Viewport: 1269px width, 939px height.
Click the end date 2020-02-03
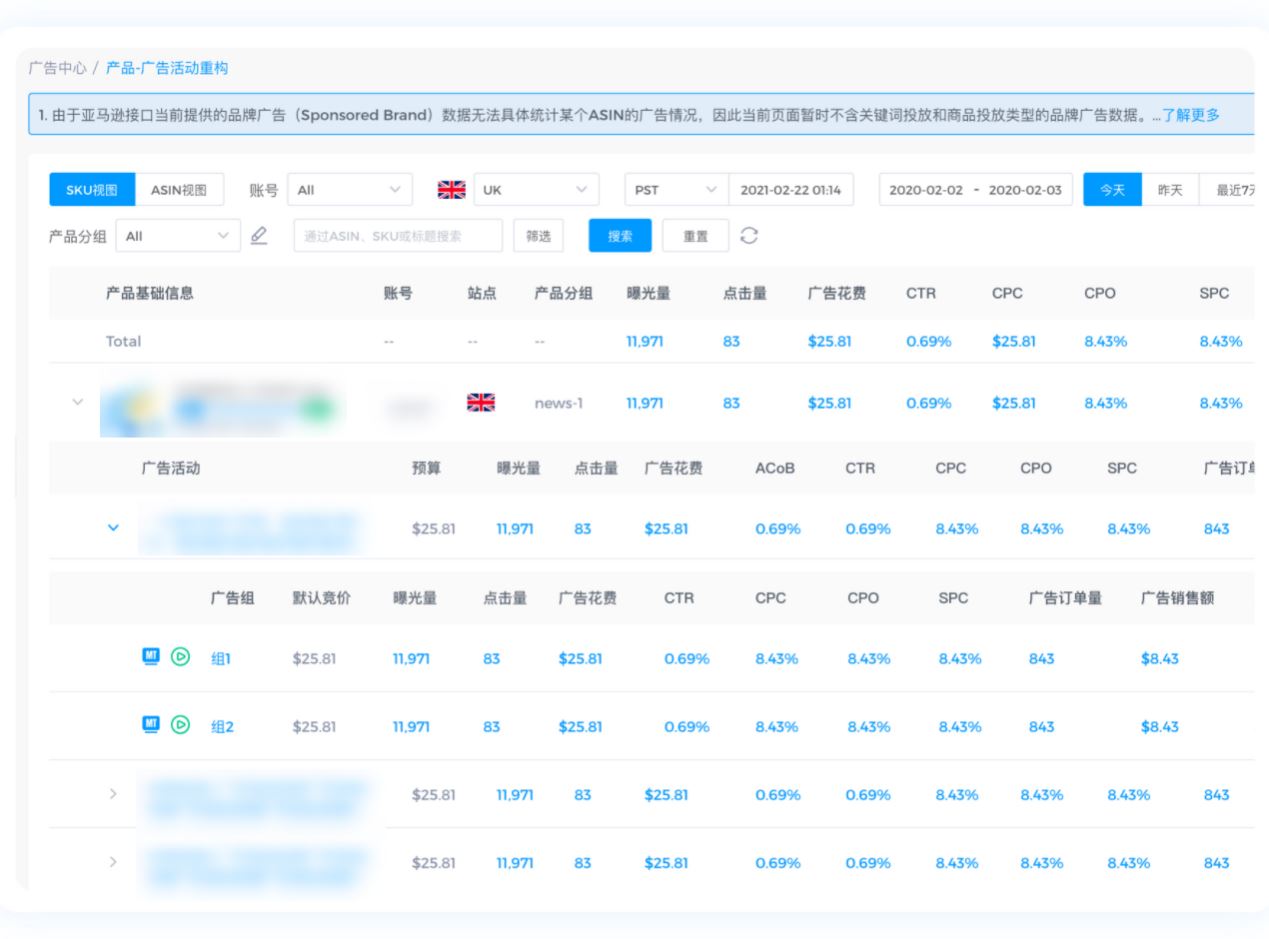click(1024, 190)
